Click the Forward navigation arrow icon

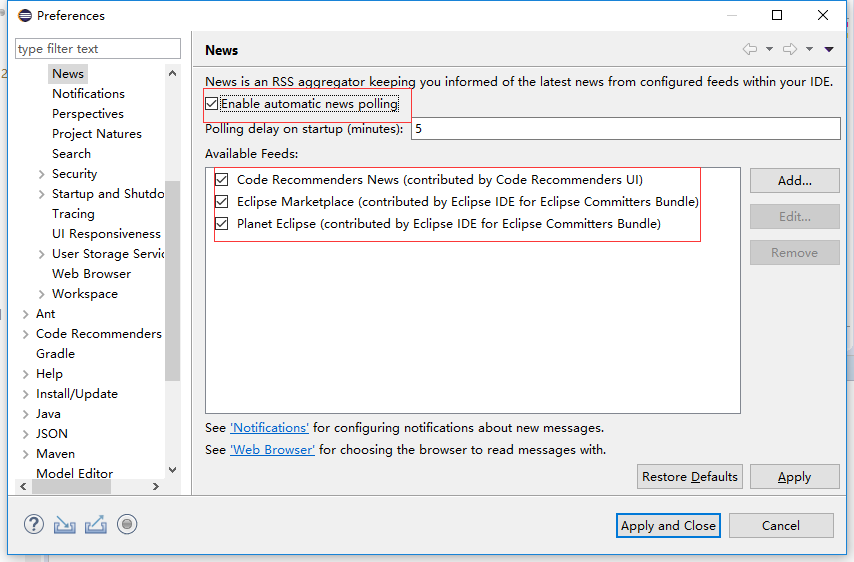[x=790, y=49]
